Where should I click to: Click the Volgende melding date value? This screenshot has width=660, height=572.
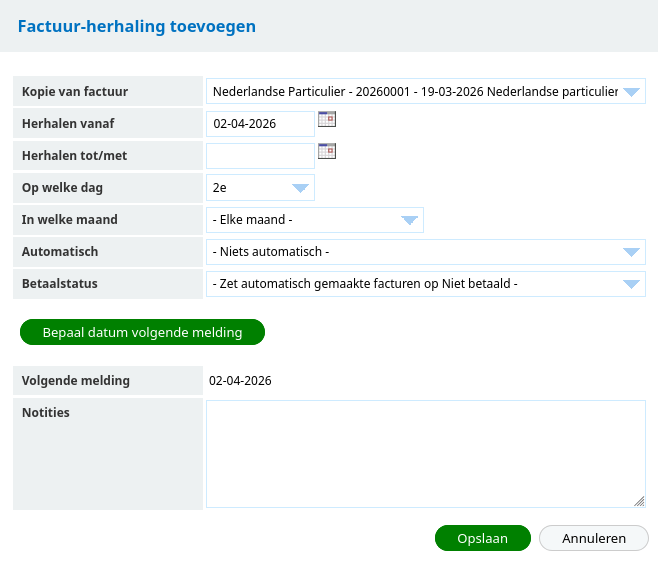pyautogui.click(x=240, y=380)
